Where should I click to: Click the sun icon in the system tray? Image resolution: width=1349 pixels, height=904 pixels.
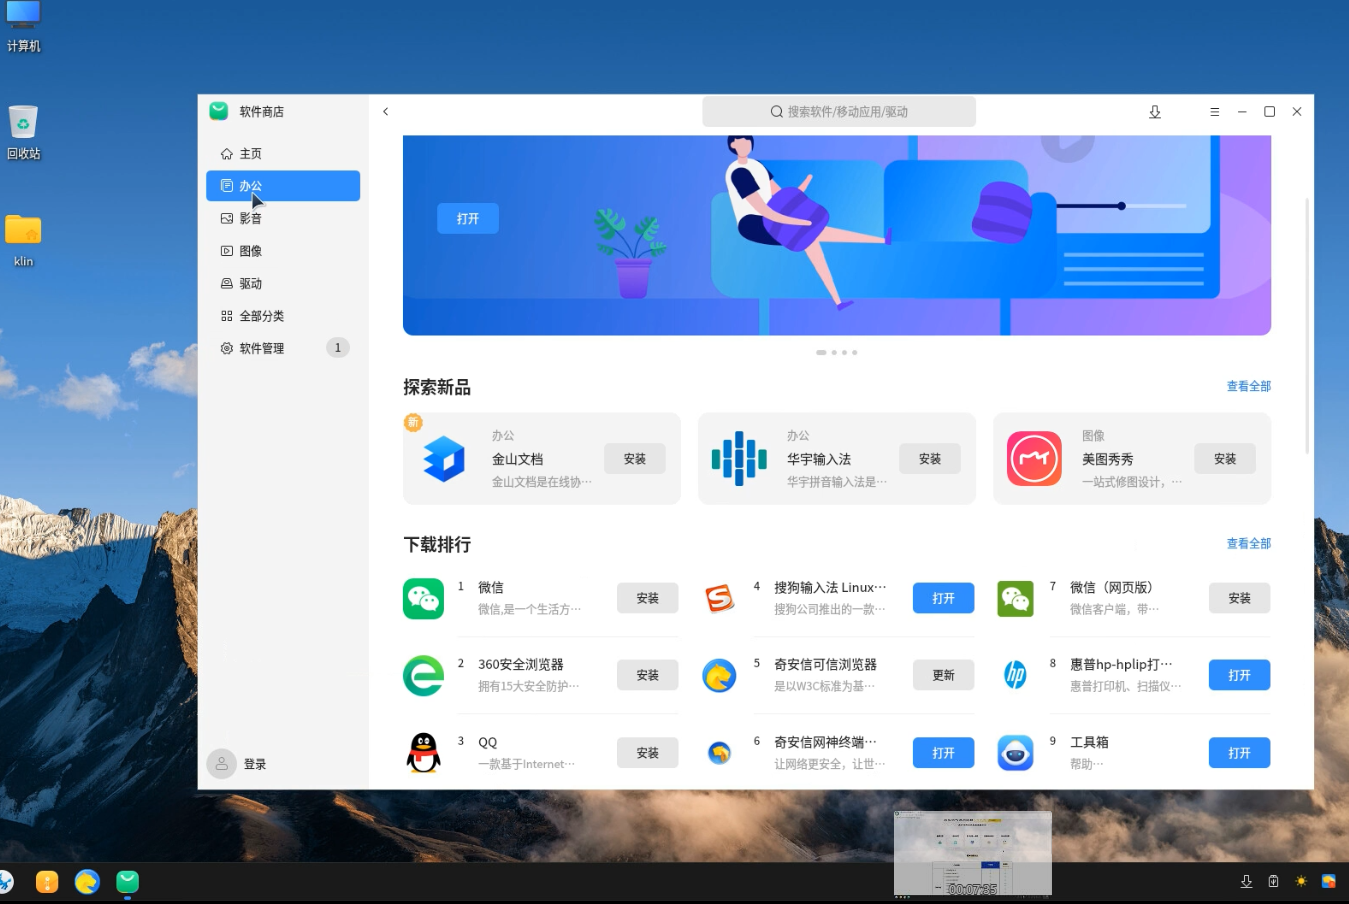point(1301,882)
